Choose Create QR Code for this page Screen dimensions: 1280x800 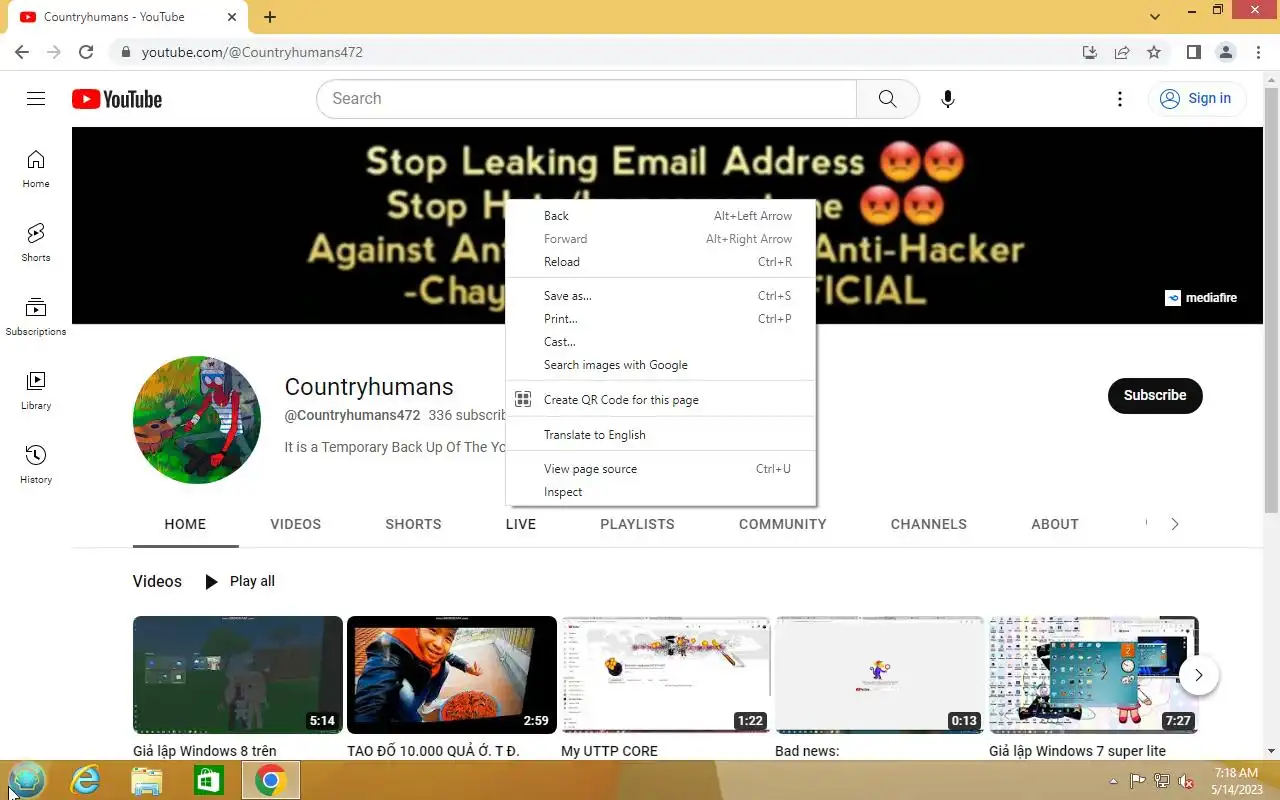point(661,400)
